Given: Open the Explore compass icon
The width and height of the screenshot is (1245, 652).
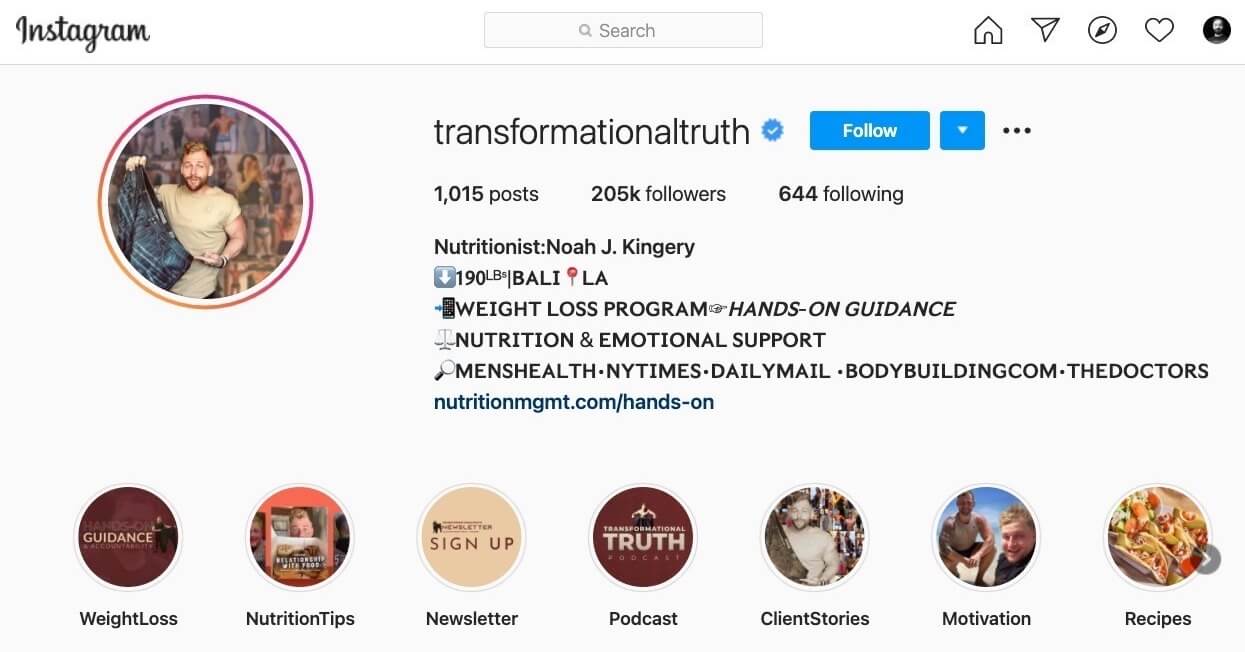Looking at the screenshot, I should (1102, 31).
